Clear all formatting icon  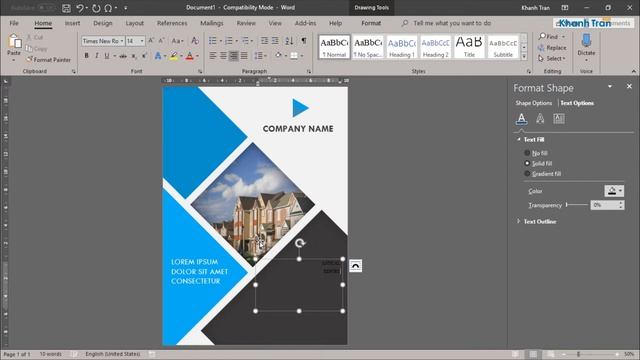point(195,40)
